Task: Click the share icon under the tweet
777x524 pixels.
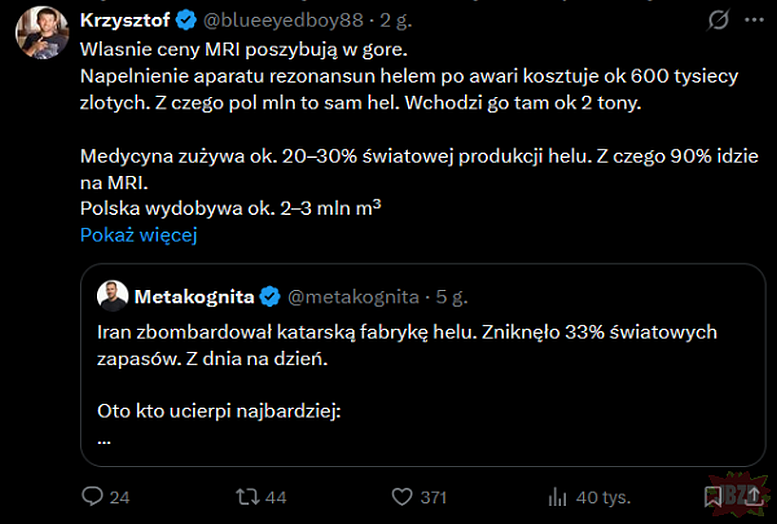Action: pyautogui.click(x=752, y=496)
